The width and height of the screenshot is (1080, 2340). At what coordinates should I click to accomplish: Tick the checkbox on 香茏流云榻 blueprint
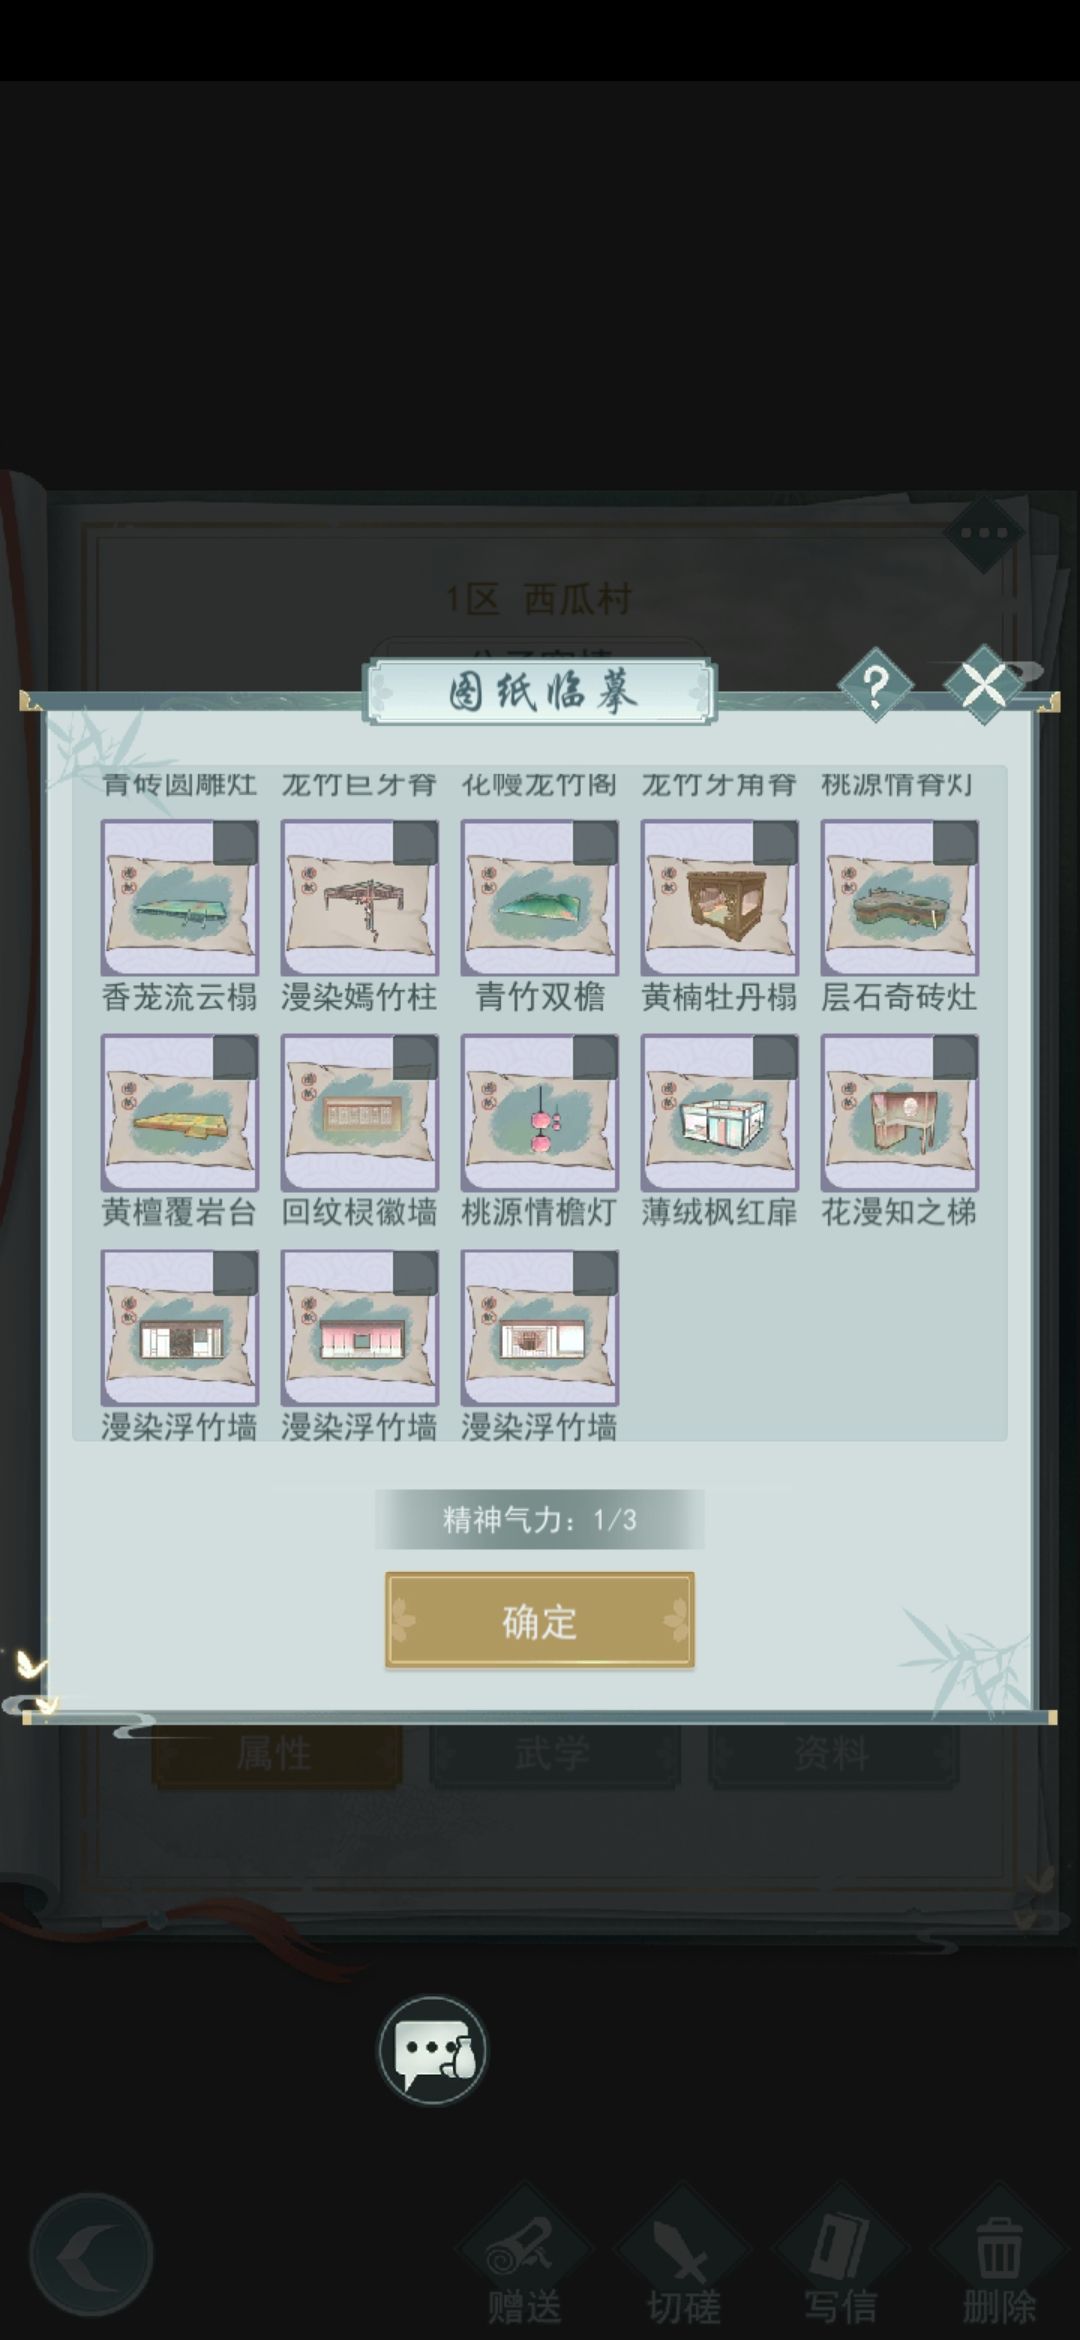[x=235, y=843]
